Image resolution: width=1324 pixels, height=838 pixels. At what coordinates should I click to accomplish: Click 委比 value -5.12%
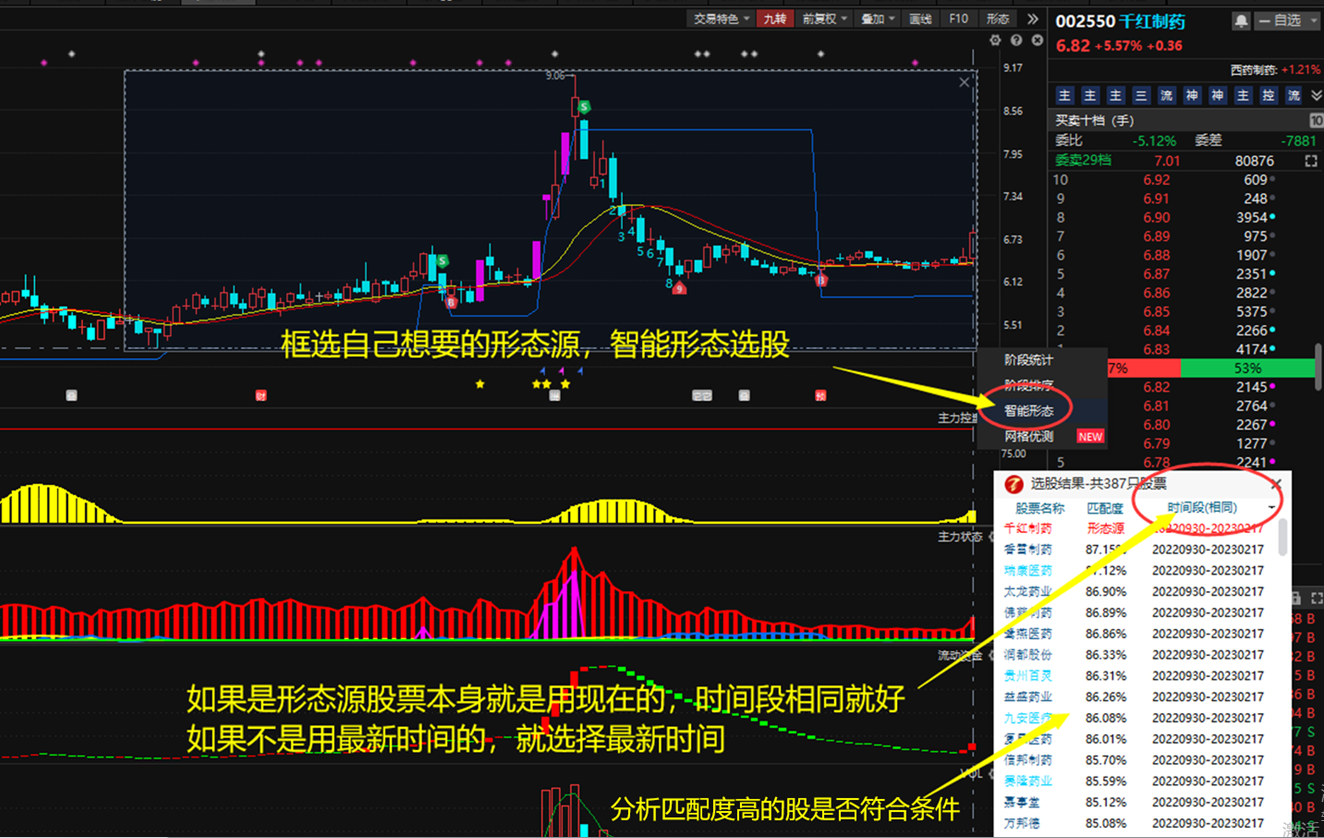point(1154,141)
